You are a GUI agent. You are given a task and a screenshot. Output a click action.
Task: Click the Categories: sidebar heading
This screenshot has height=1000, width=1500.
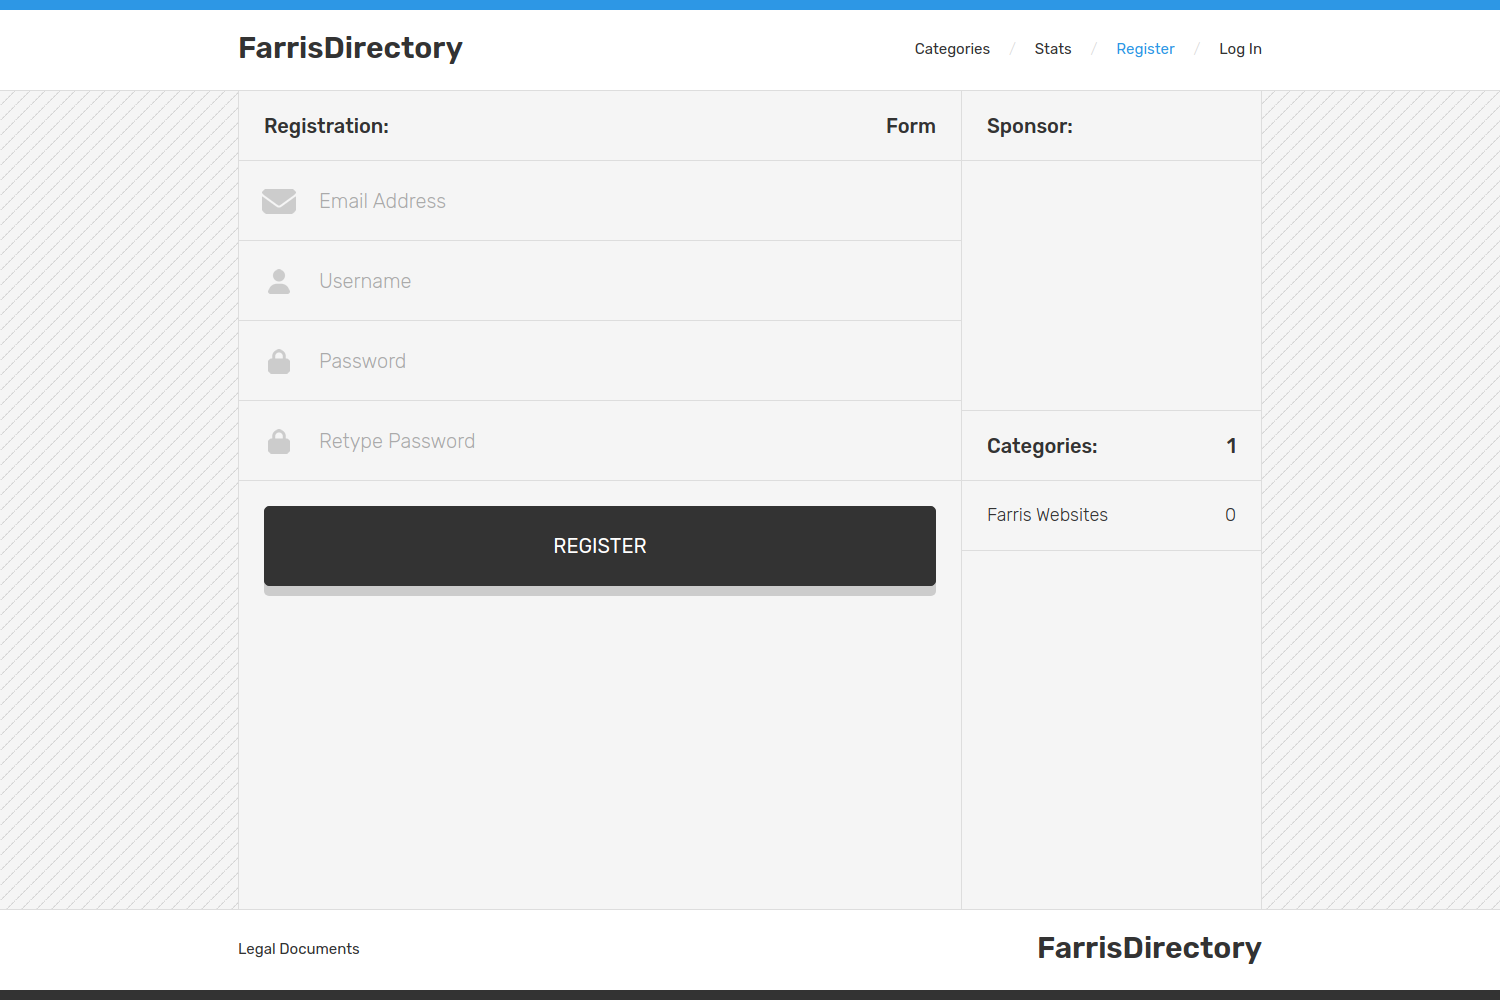click(1042, 446)
